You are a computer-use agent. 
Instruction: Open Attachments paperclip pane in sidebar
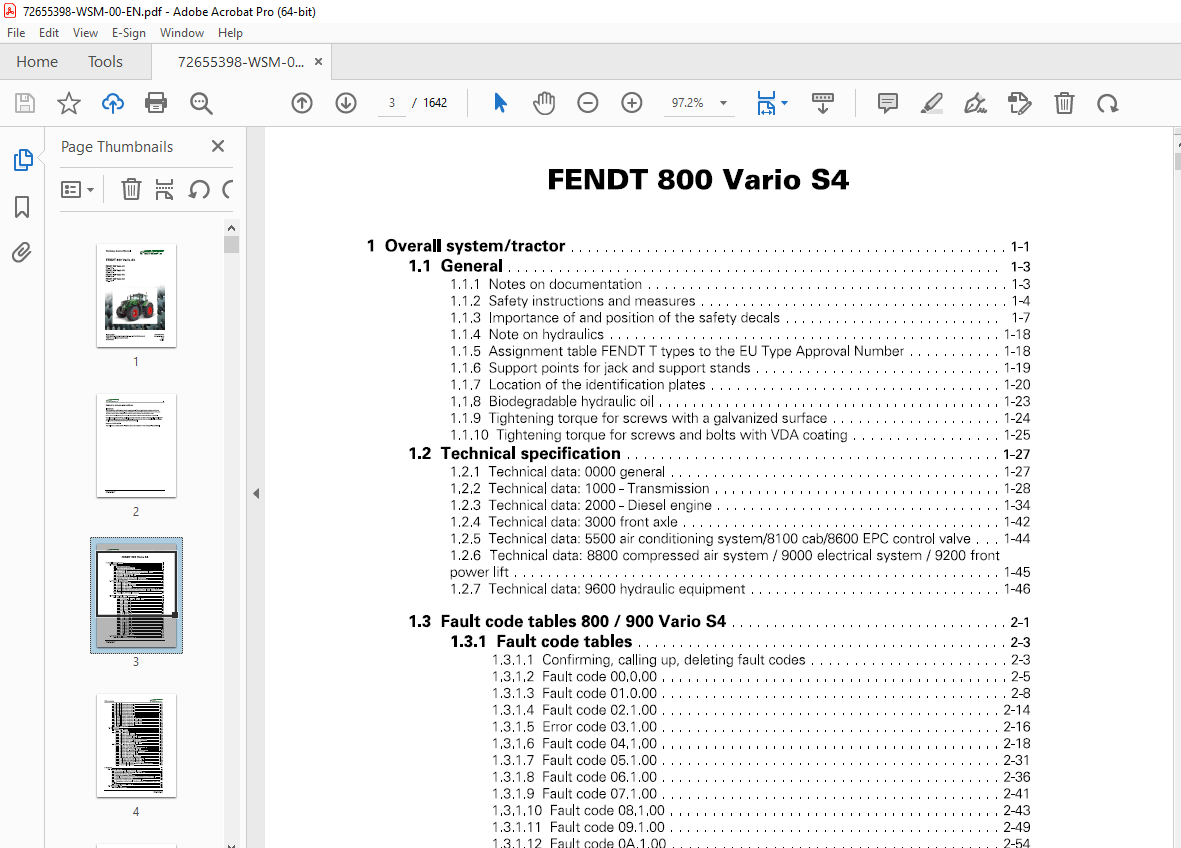pos(22,252)
